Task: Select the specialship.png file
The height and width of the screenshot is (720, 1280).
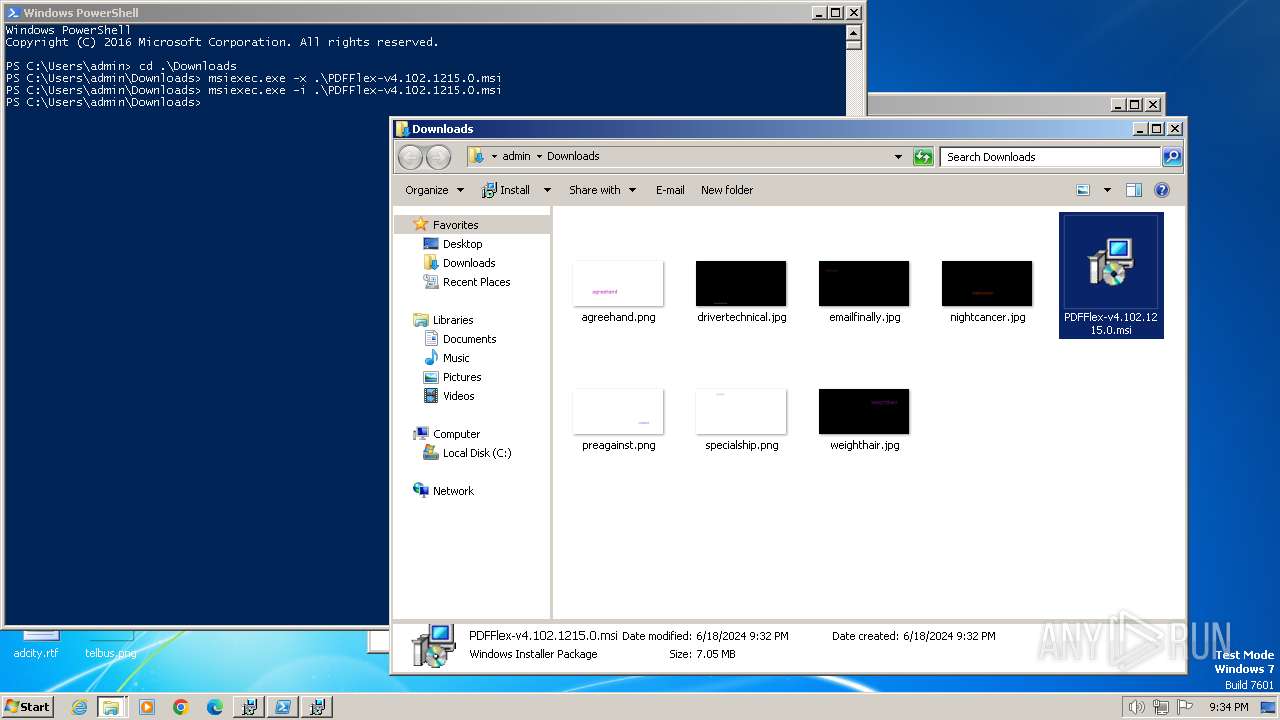Action: click(741, 420)
